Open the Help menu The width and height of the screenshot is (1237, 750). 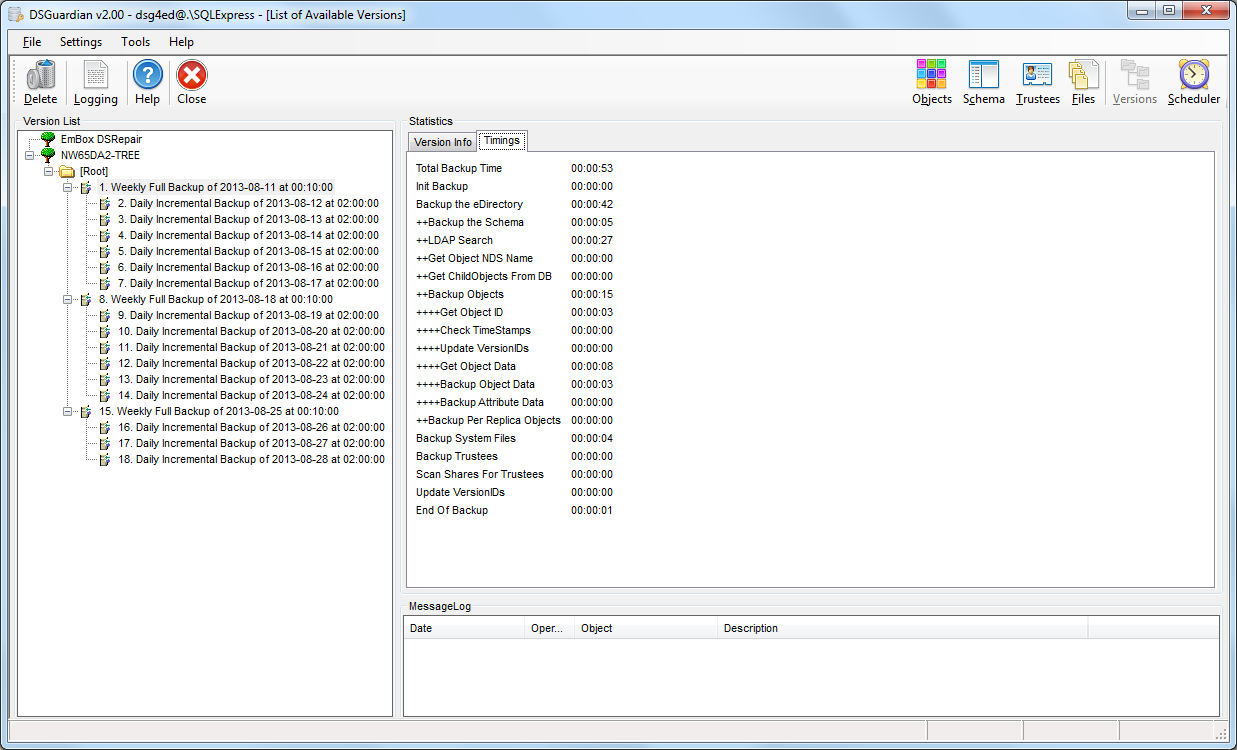pos(181,42)
